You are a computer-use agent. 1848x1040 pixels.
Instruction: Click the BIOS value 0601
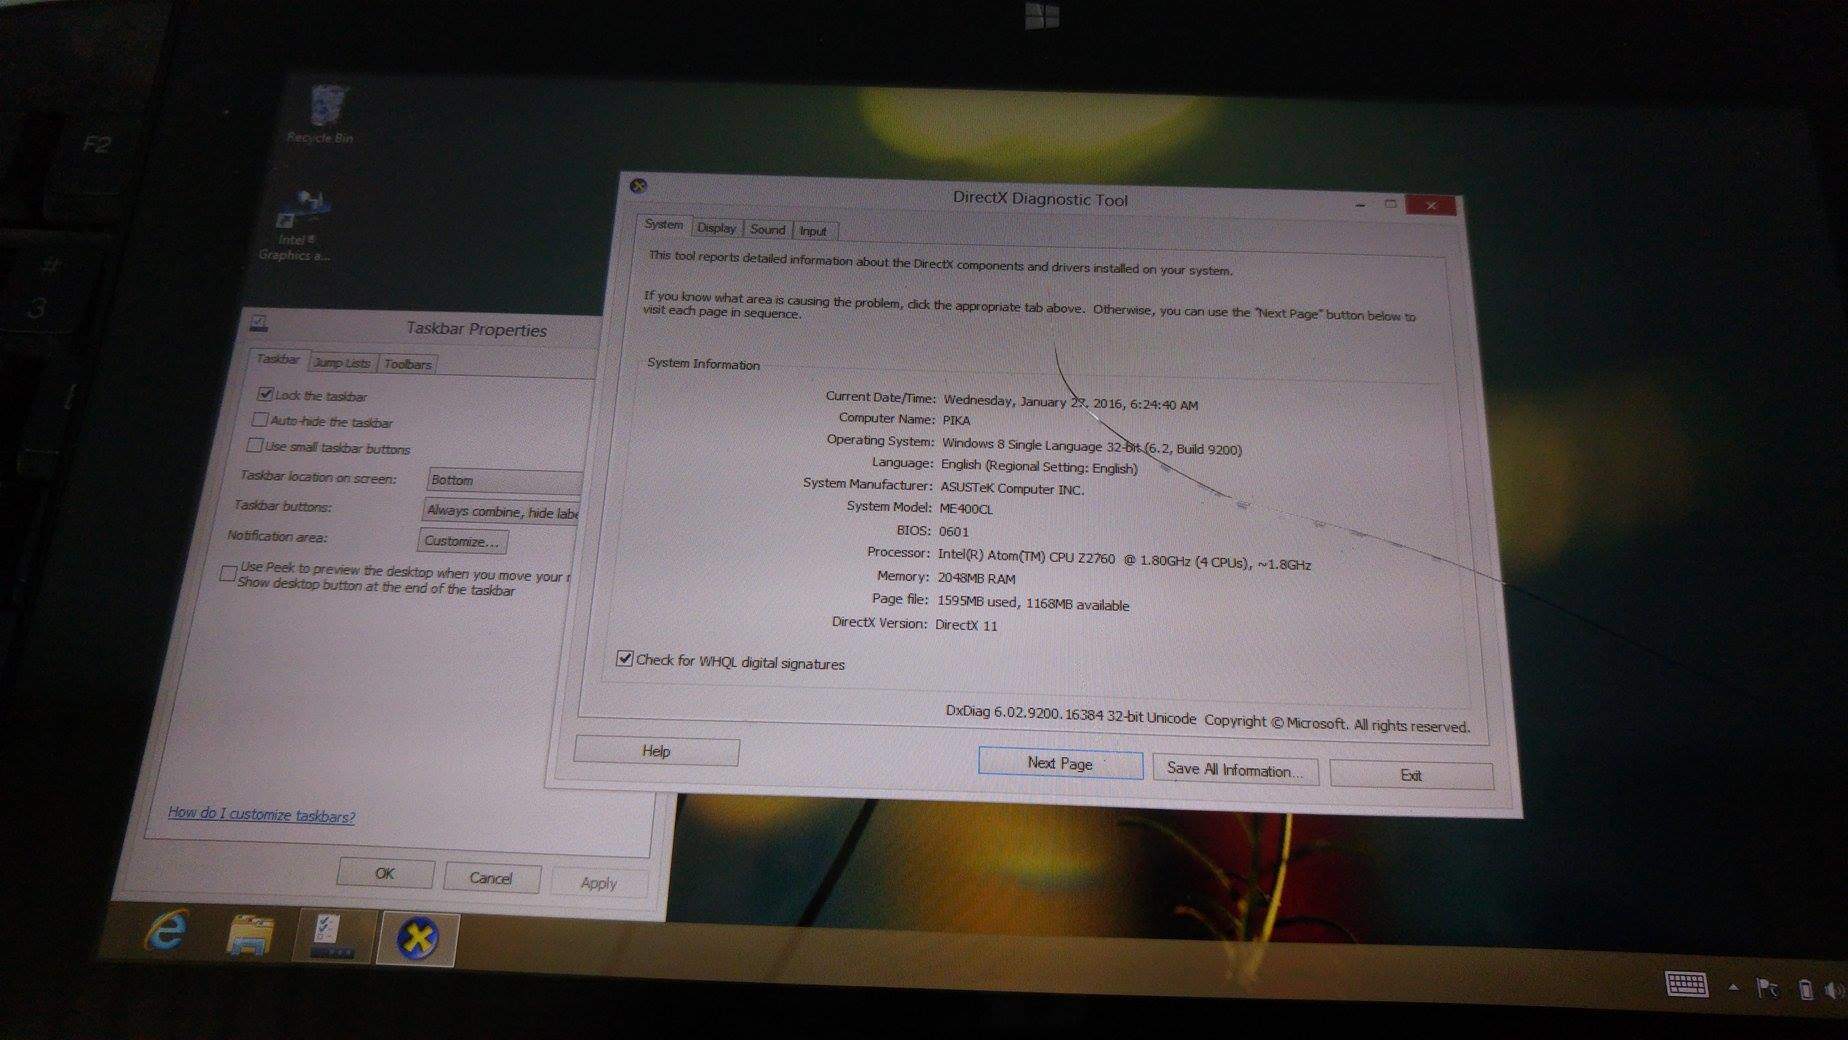[x=954, y=532]
